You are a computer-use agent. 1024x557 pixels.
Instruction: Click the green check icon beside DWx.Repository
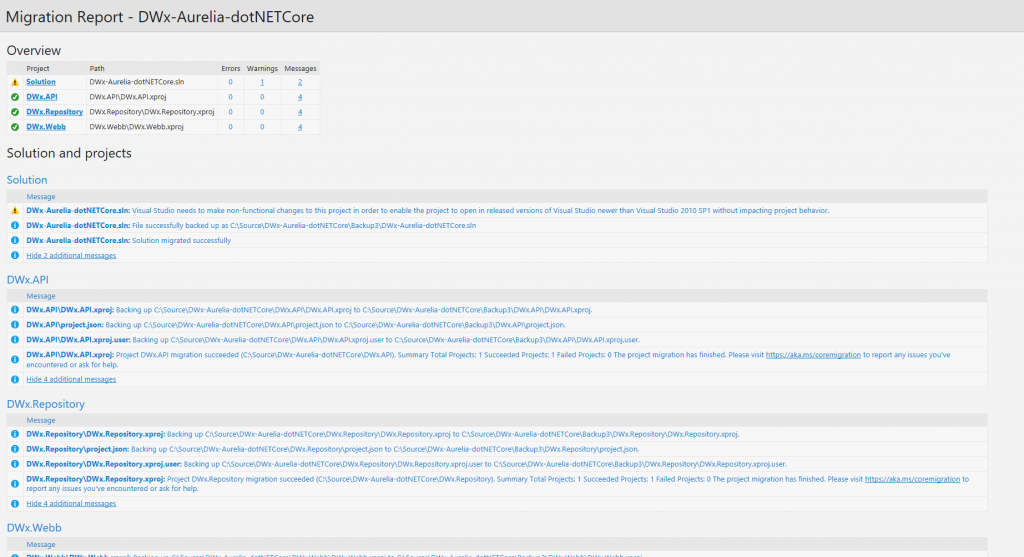tap(15, 112)
